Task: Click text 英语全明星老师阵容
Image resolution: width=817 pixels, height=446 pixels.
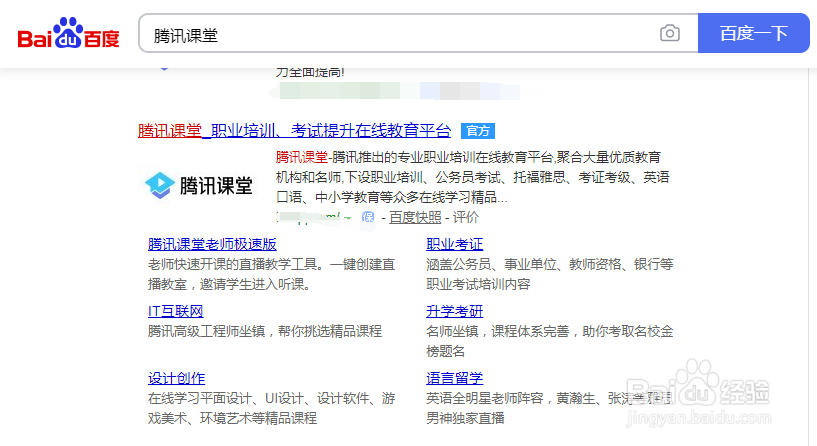Action: coord(485,399)
